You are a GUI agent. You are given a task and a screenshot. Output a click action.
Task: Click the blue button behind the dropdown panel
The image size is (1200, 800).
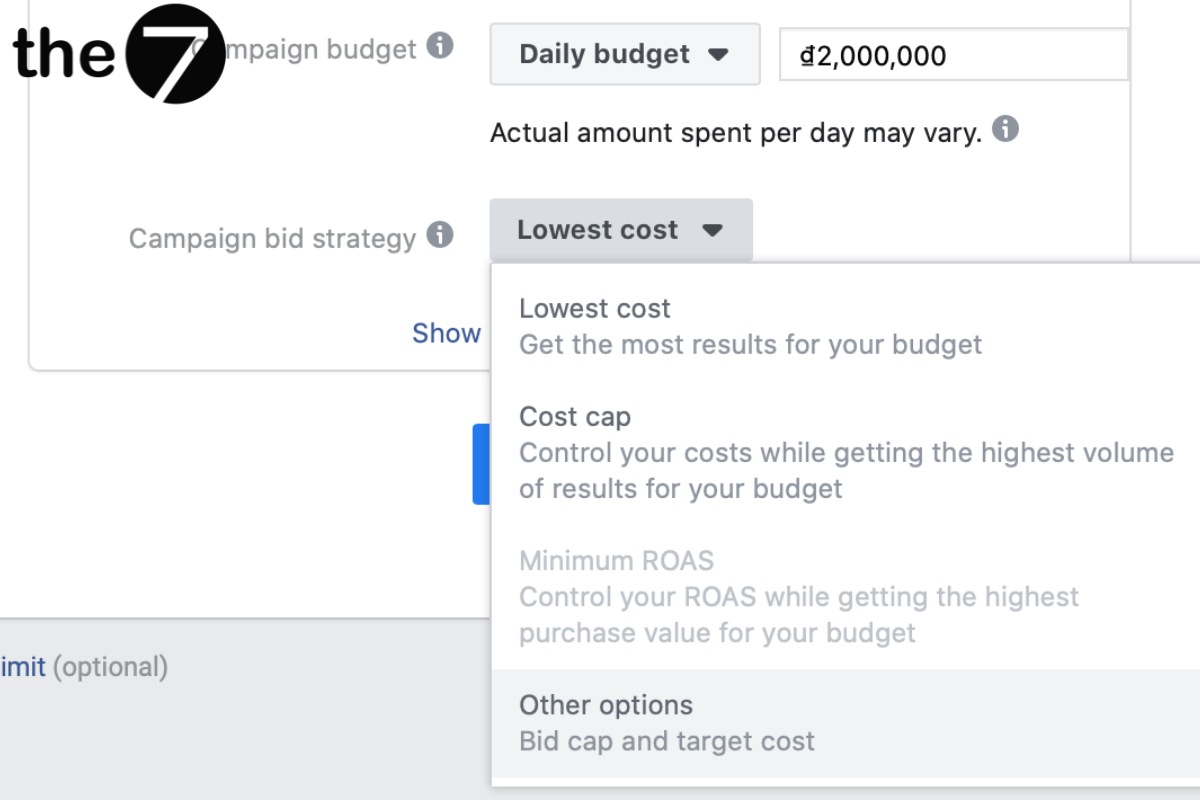pos(481,465)
